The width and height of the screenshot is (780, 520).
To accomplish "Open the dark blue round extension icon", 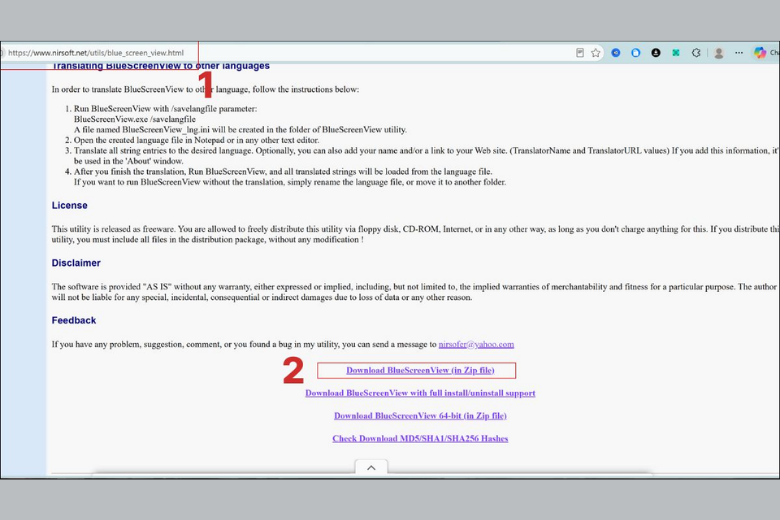I will pyautogui.click(x=616, y=53).
